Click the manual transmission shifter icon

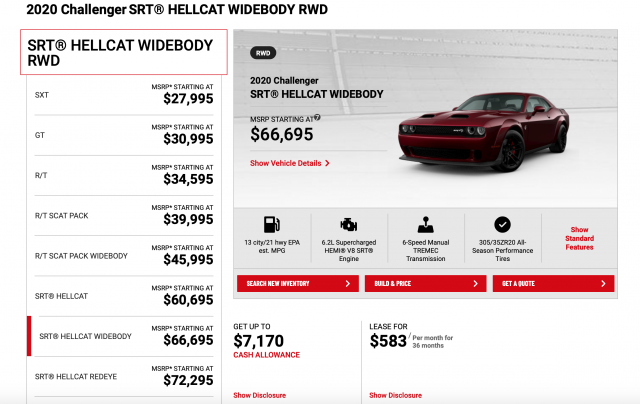click(425, 224)
